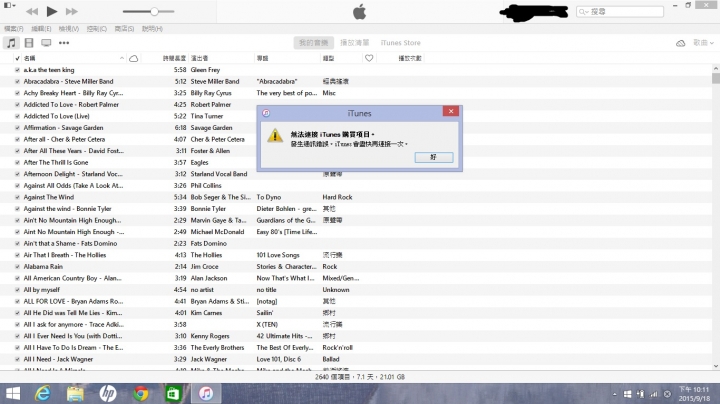720x404 pixels.
Task: Show hidden tray icons arrow
Action: 614,394
